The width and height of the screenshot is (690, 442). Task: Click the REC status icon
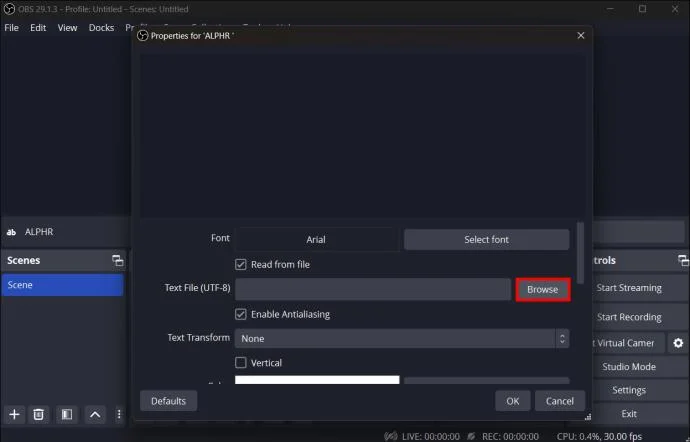click(x=471, y=436)
